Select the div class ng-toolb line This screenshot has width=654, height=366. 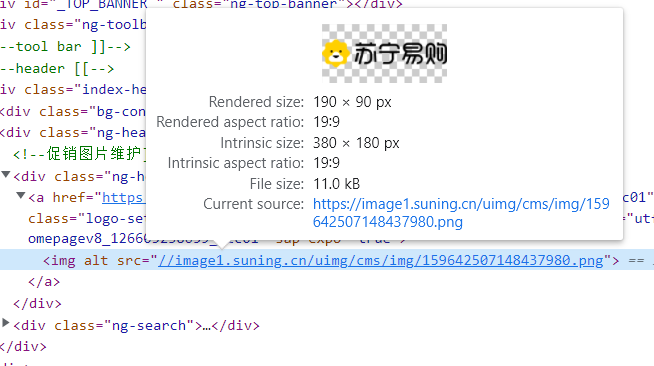pos(73,25)
